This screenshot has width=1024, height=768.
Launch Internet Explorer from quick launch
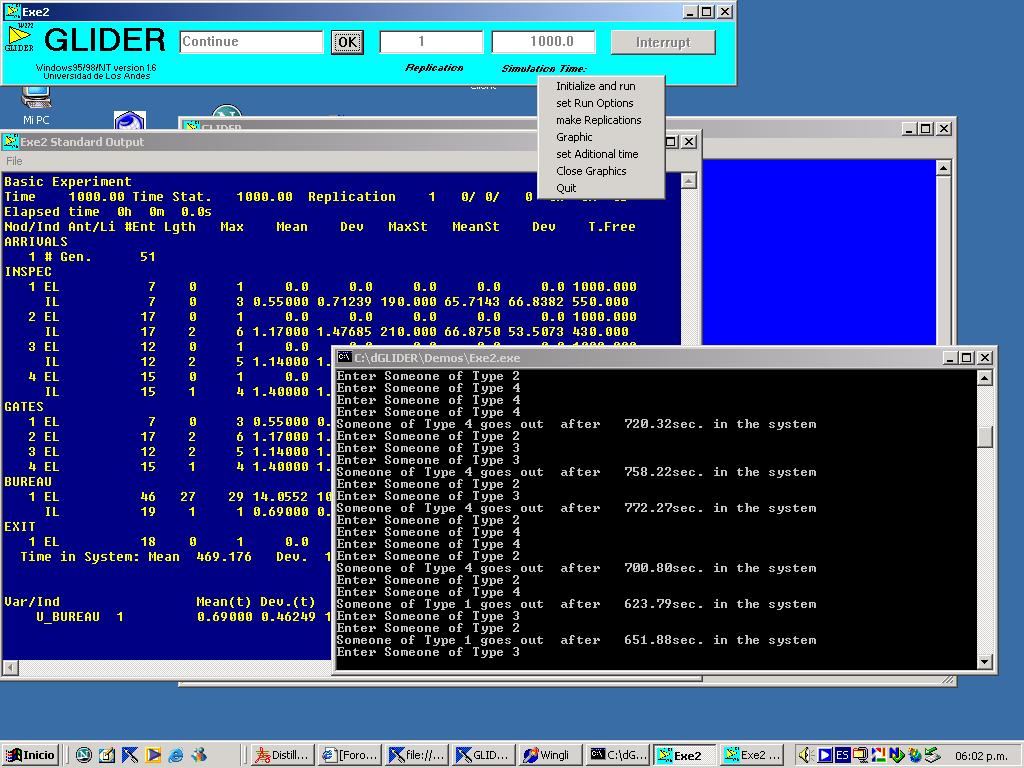[x=176, y=755]
